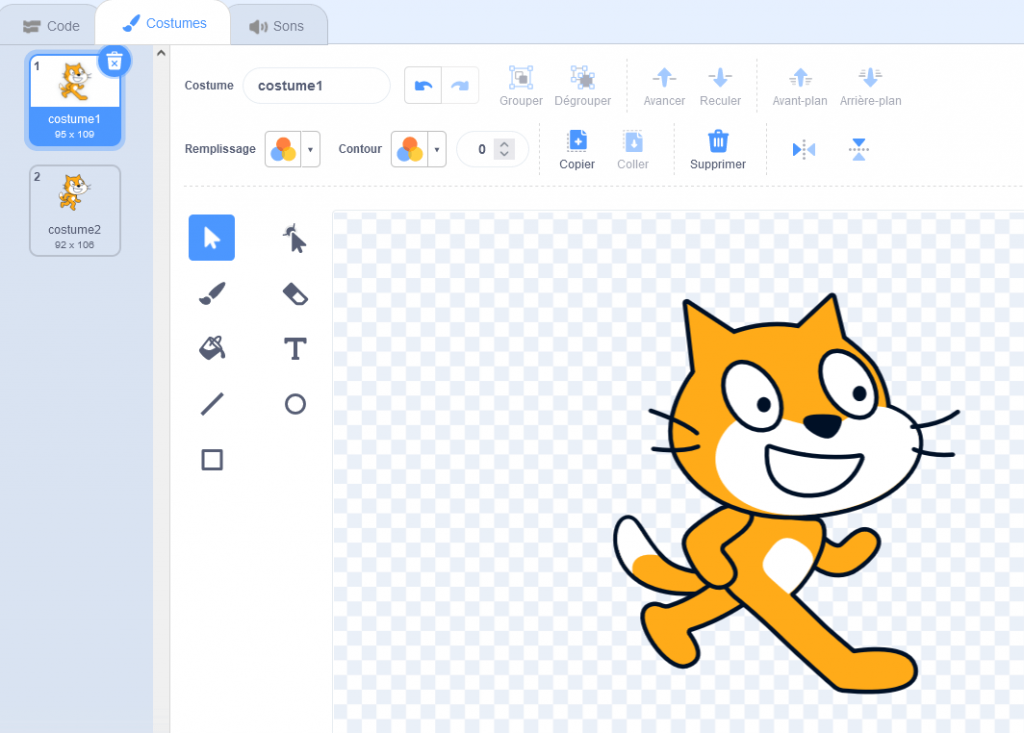Undo the last drawing action
The width and height of the screenshot is (1024, 733).
(422, 85)
